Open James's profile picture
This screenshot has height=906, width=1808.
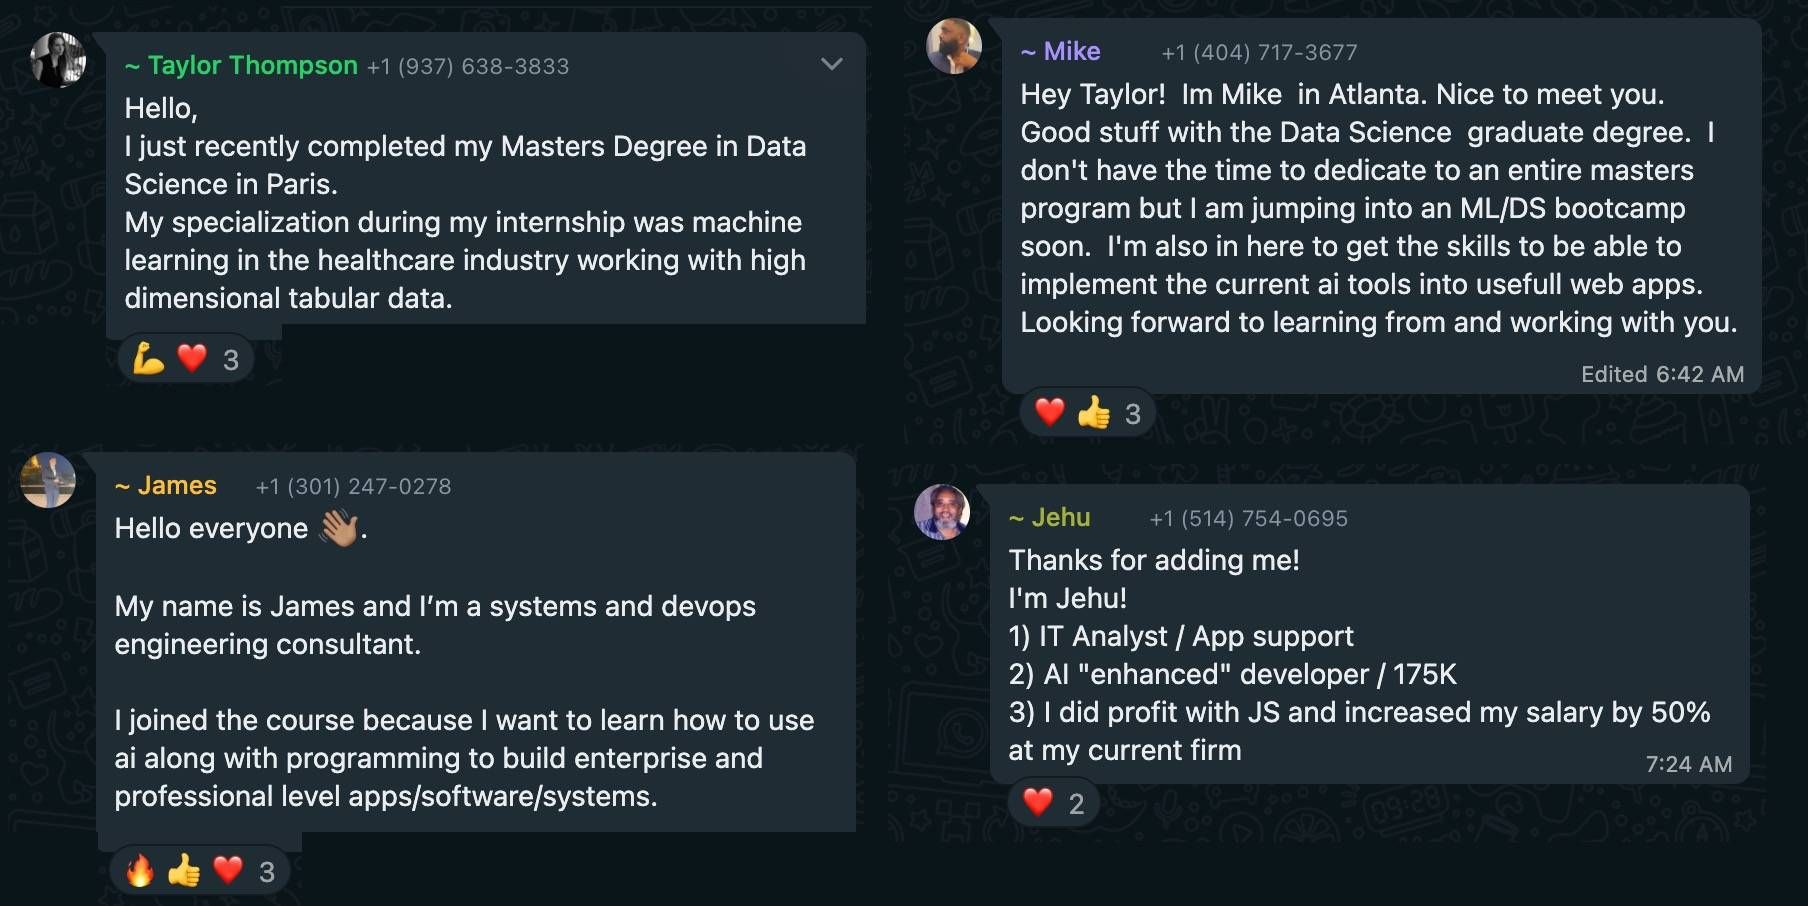click(x=48, y=481)
